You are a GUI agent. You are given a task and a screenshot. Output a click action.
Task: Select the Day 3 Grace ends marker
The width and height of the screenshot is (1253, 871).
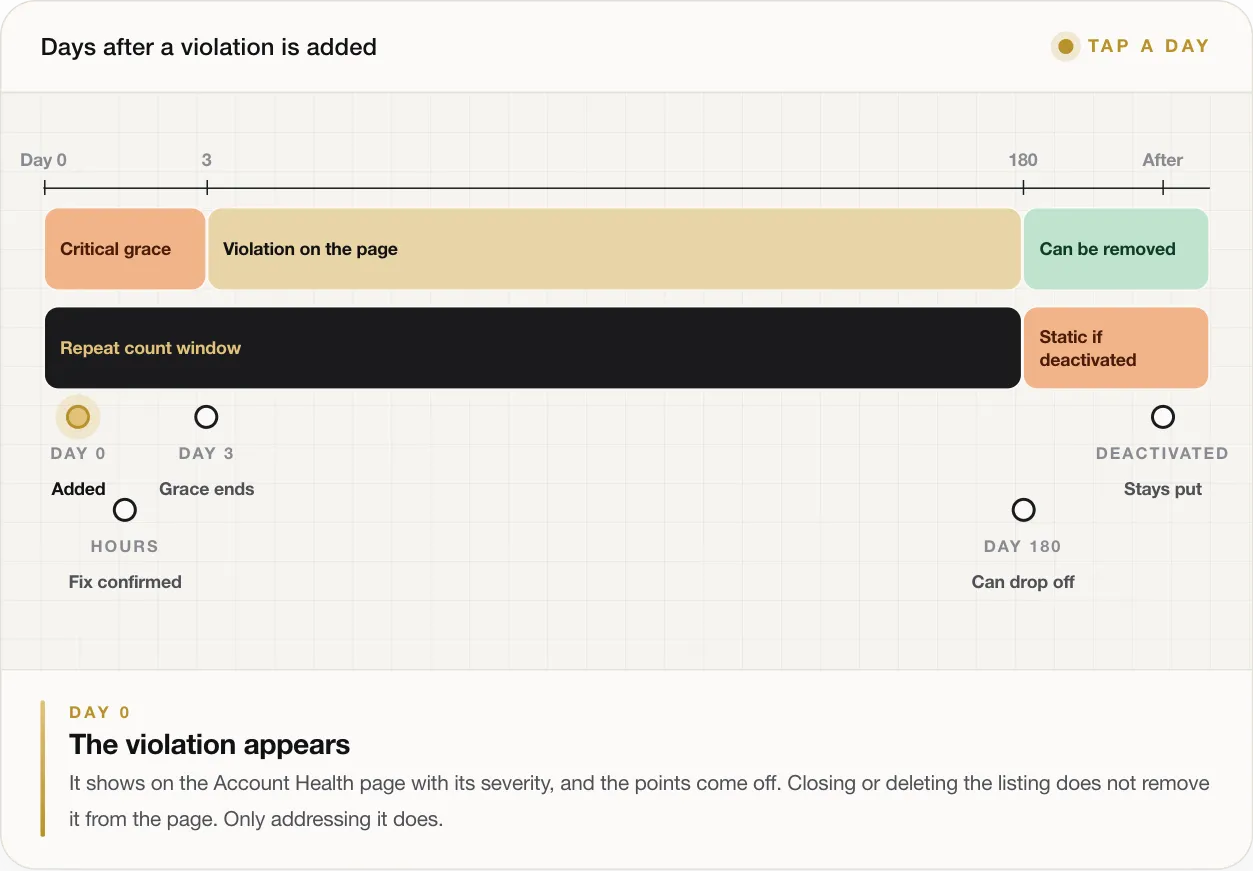click(x=206, y=417)
